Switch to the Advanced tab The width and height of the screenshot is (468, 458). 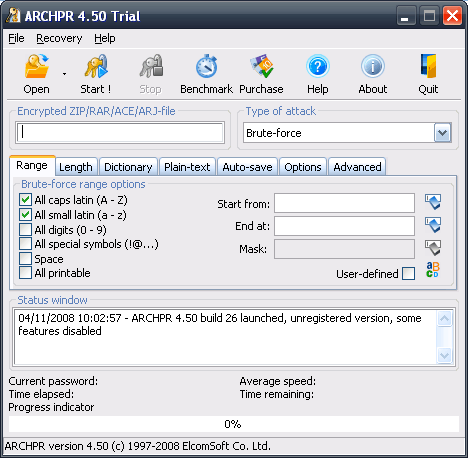pos(357,167)
